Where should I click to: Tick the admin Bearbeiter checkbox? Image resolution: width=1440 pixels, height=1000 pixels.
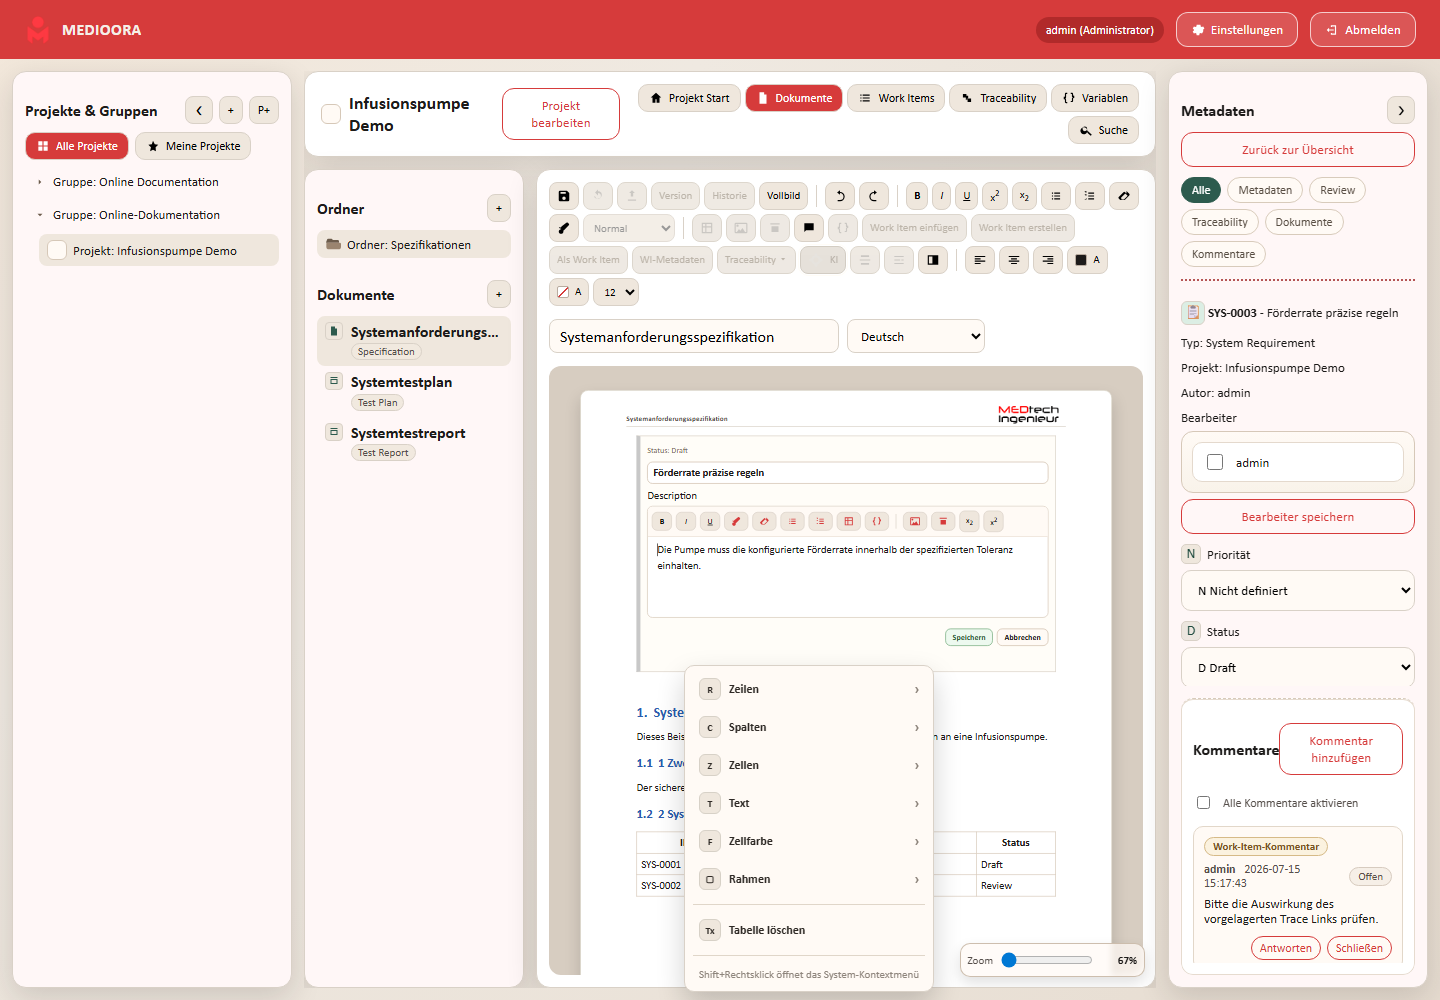pyautogui.click(x=1215, y=462)
